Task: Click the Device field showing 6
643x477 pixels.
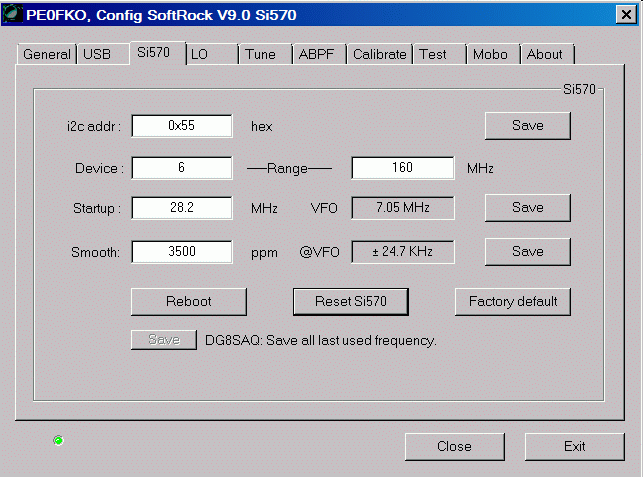Action: [x=182, y=168]
